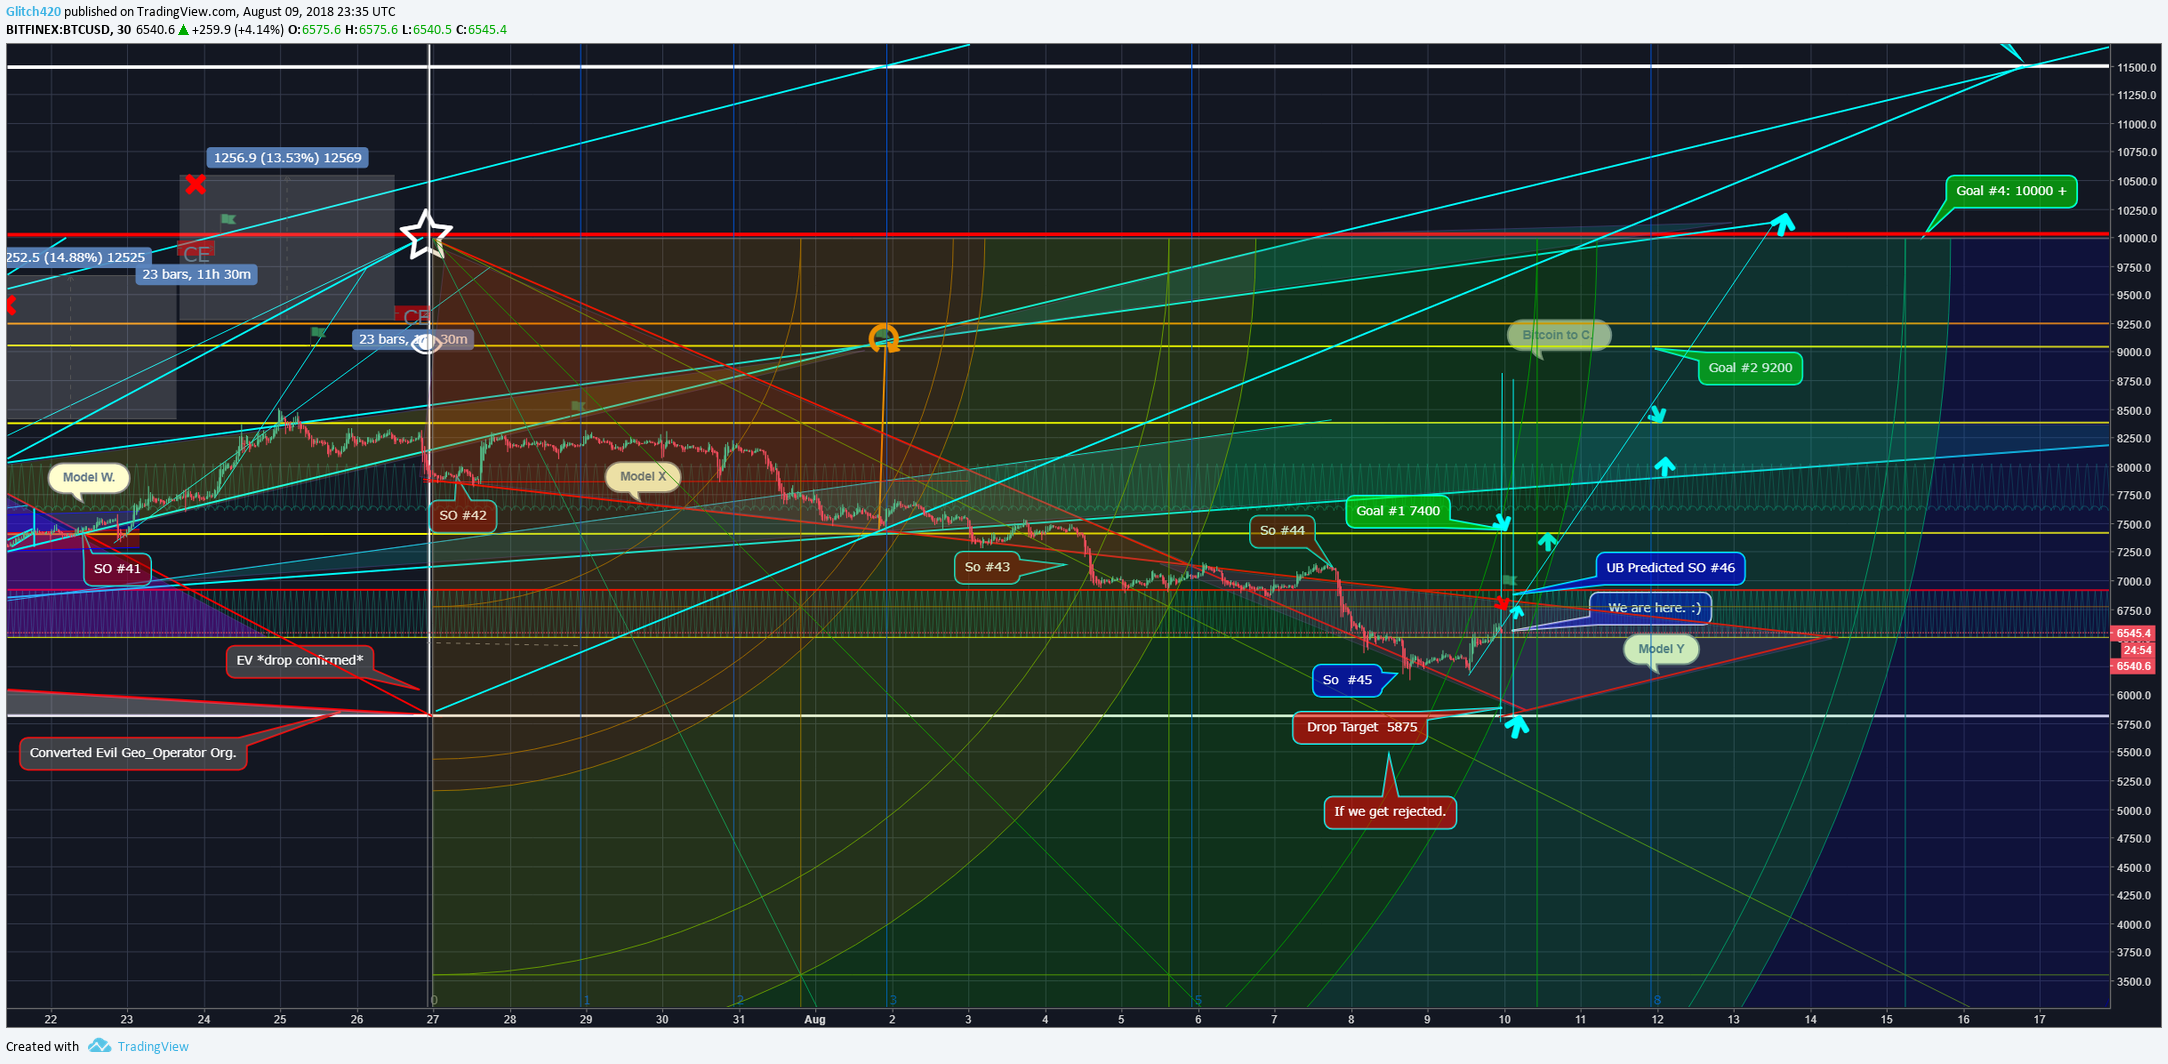Image resolution: width=2168 pixels, height=1064 pixels.
Task: Click the current price tag 6545.4
Action: (2133, 633)
